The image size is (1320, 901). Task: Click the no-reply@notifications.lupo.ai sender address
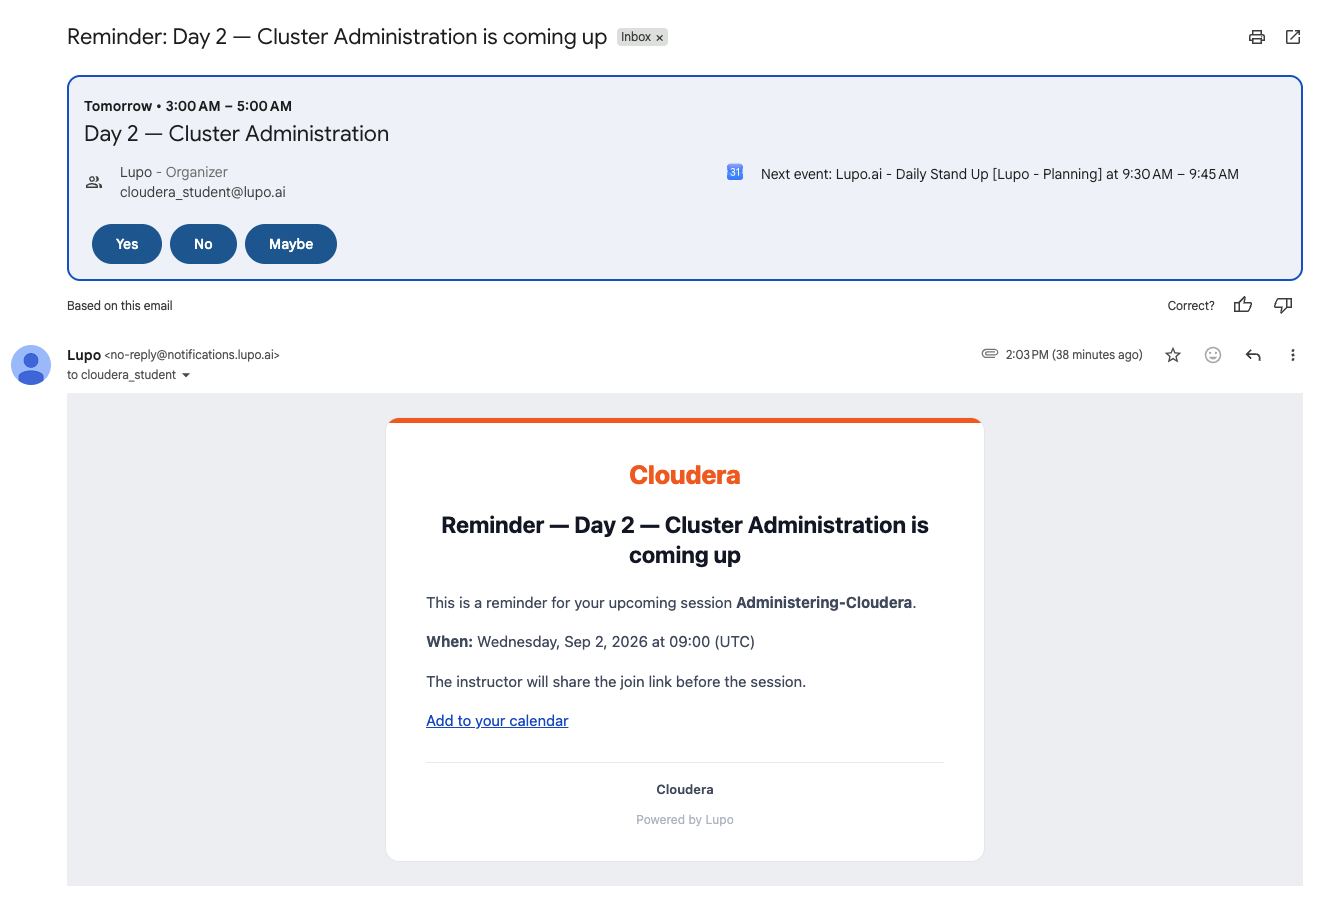192,355
